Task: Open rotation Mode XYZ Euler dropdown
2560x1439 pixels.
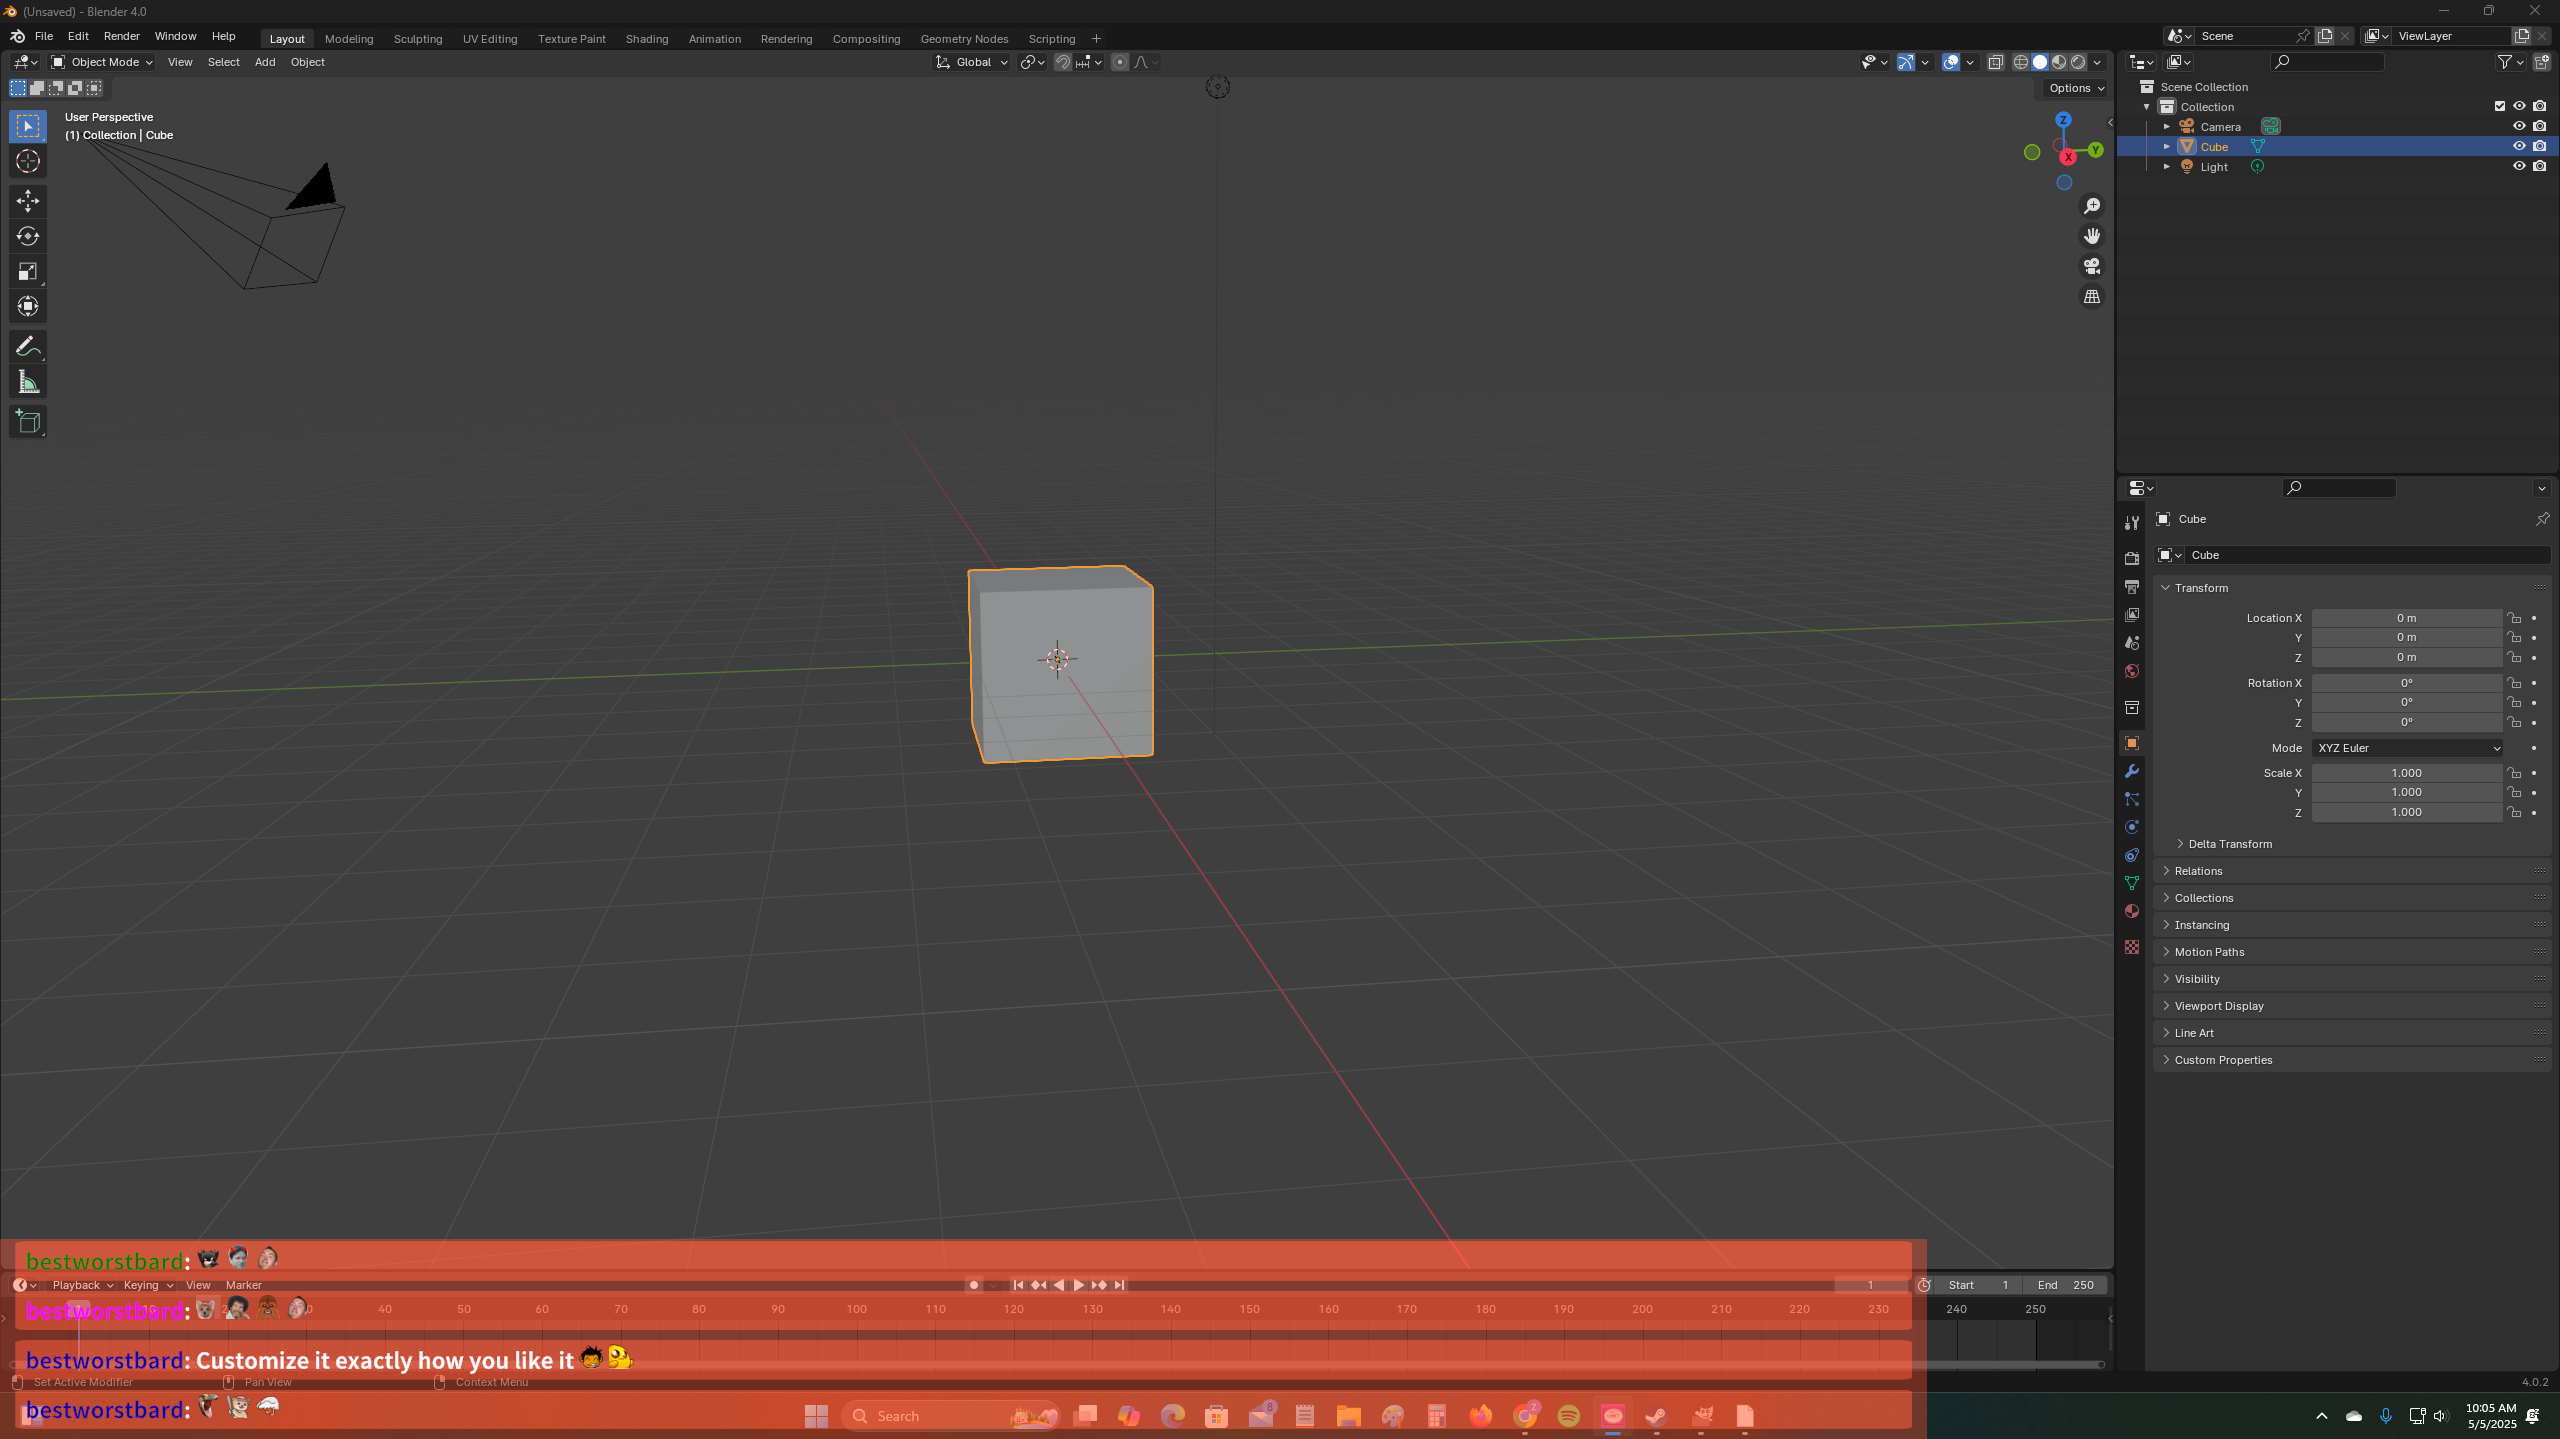Action: [2408, 748]
